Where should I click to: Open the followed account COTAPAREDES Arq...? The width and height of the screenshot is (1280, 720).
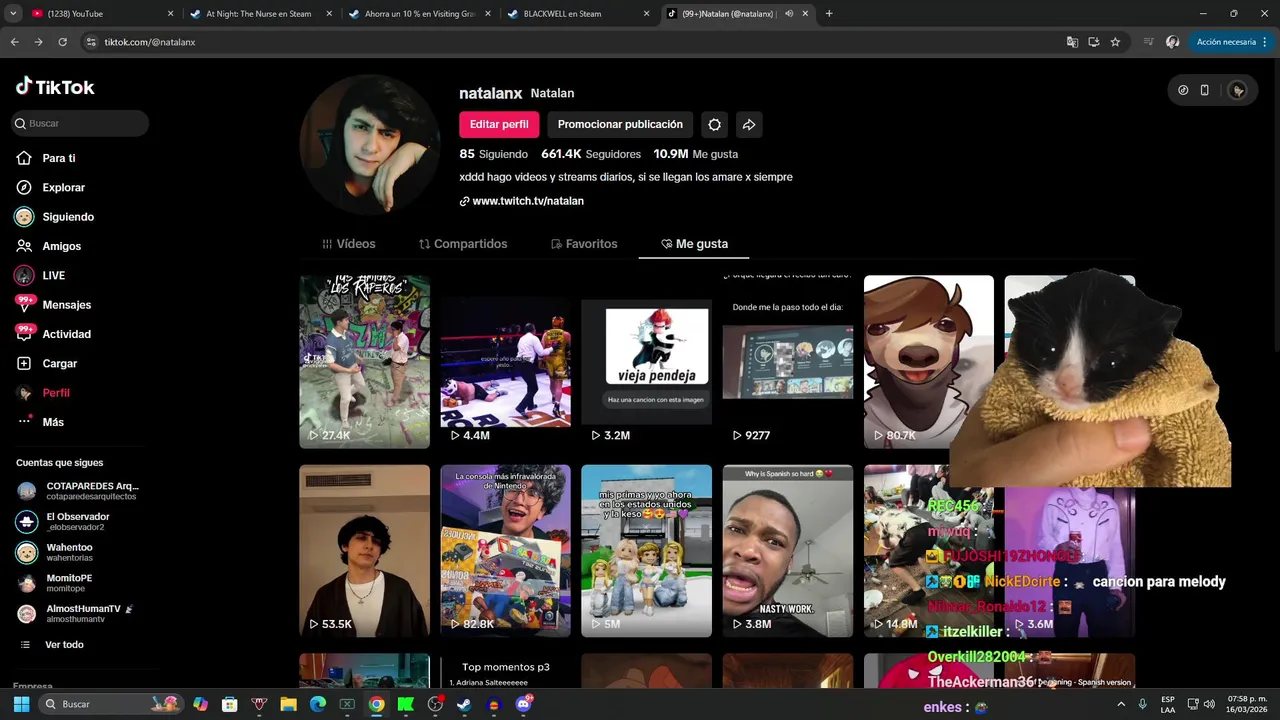tap(78, 491)
